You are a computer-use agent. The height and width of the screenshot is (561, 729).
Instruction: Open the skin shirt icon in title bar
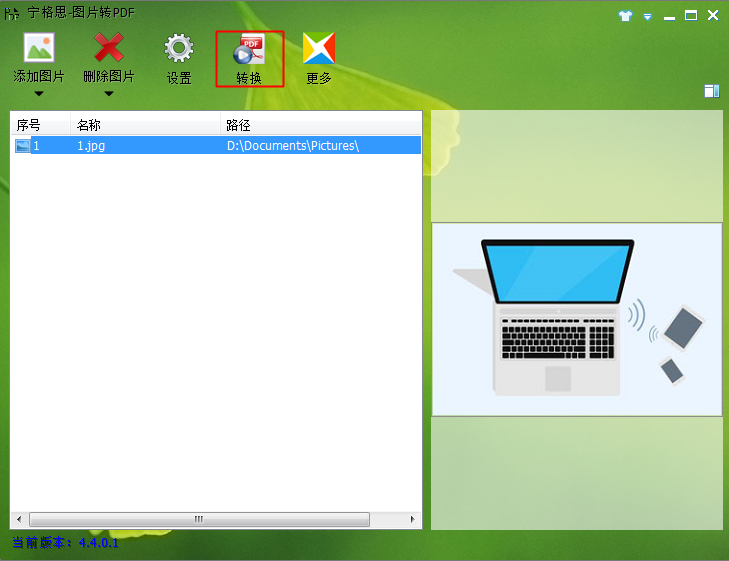pos(625,16)
